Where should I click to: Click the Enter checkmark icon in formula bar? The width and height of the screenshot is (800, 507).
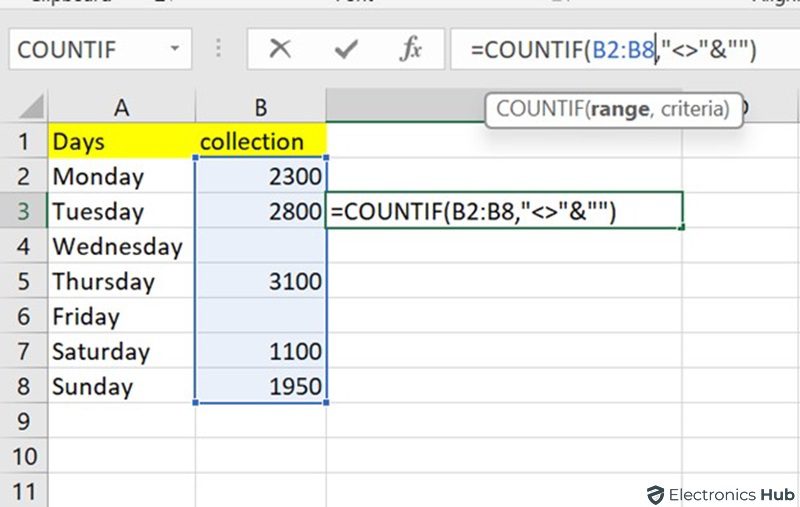click(346, 50)
